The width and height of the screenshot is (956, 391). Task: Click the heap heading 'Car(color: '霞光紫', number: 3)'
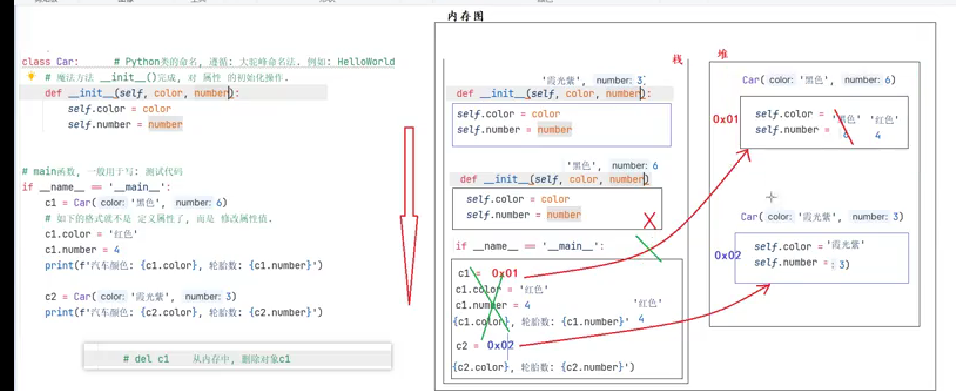(822, 217)
